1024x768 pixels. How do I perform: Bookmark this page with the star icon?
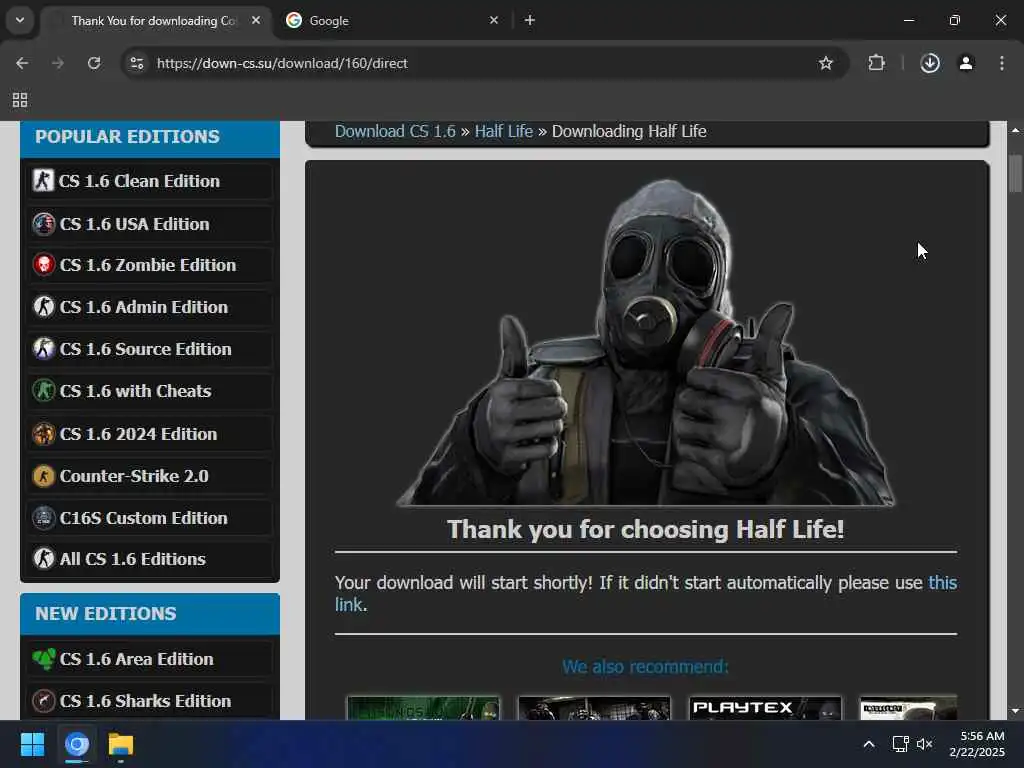click(825, 63)
